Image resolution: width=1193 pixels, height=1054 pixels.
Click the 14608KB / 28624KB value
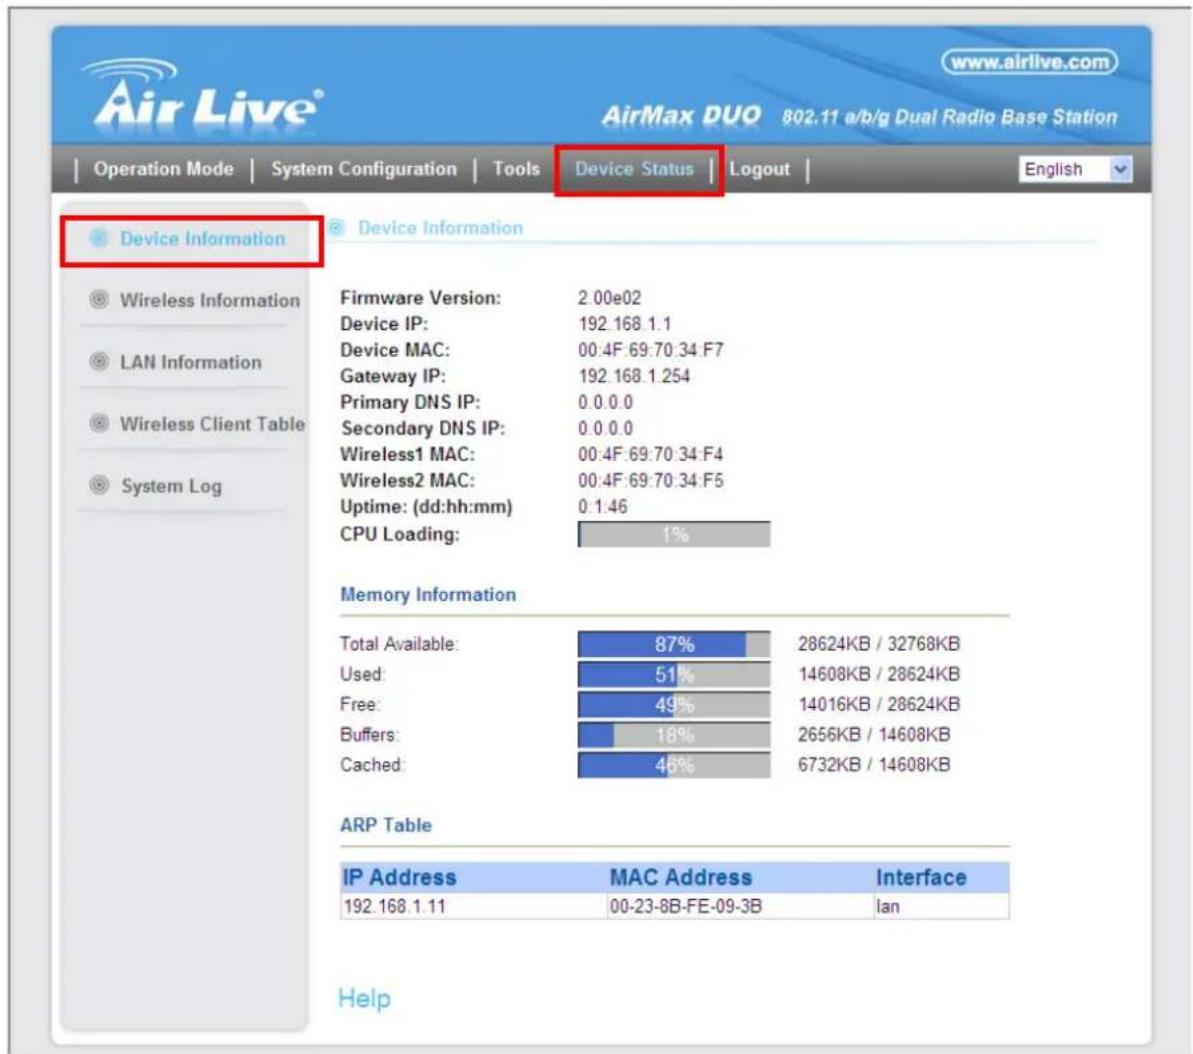pos(879,674)
